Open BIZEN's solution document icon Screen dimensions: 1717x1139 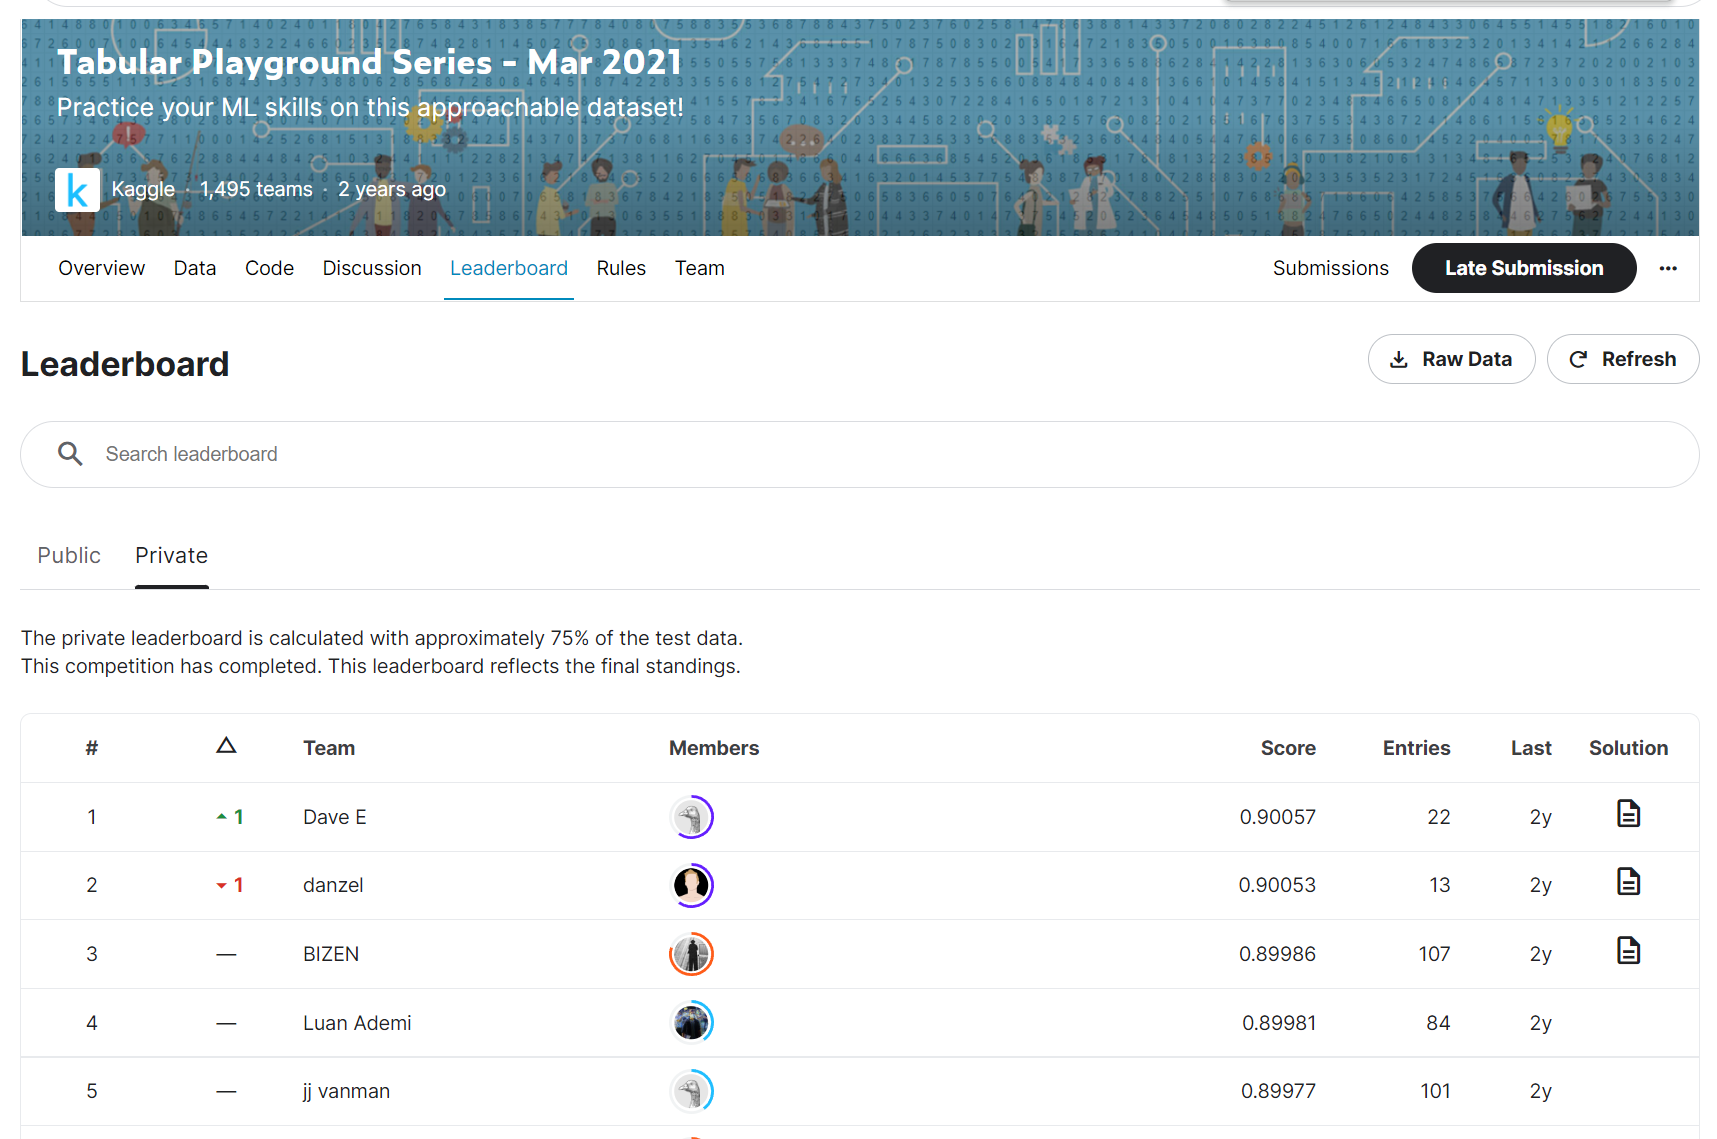[1628, 951]
